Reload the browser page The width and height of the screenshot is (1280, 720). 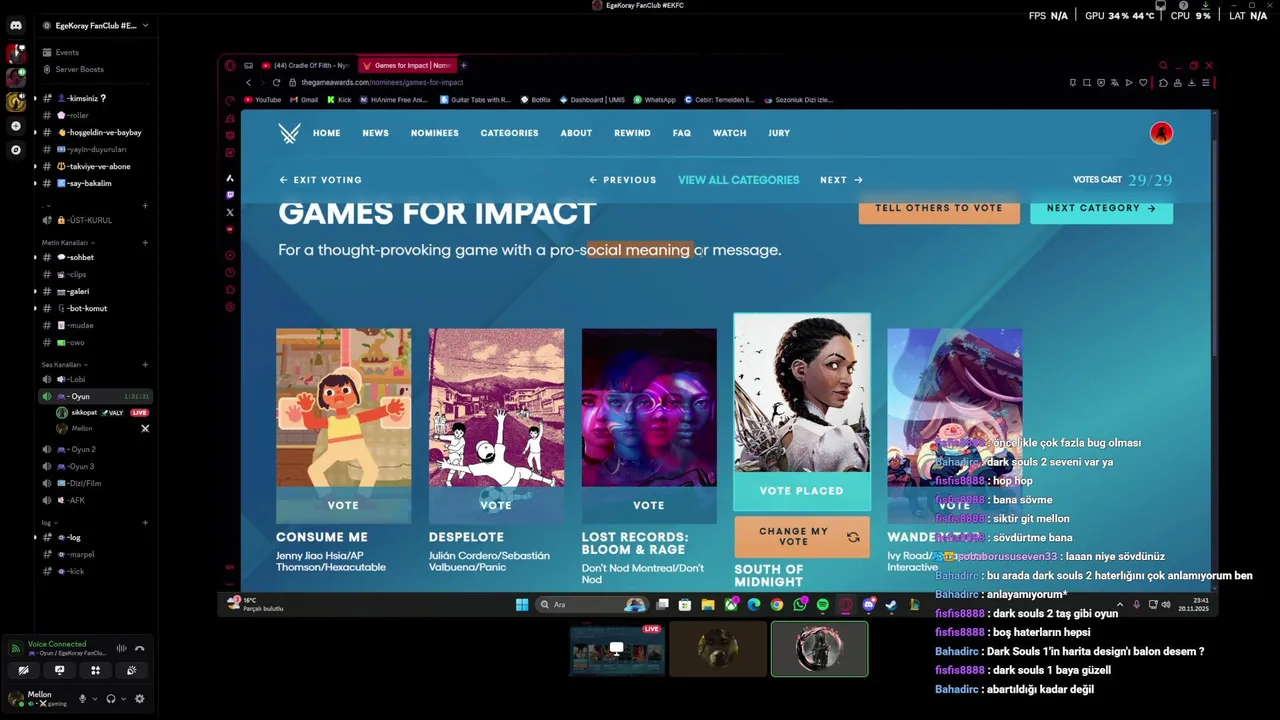click(x=276, y=82)
